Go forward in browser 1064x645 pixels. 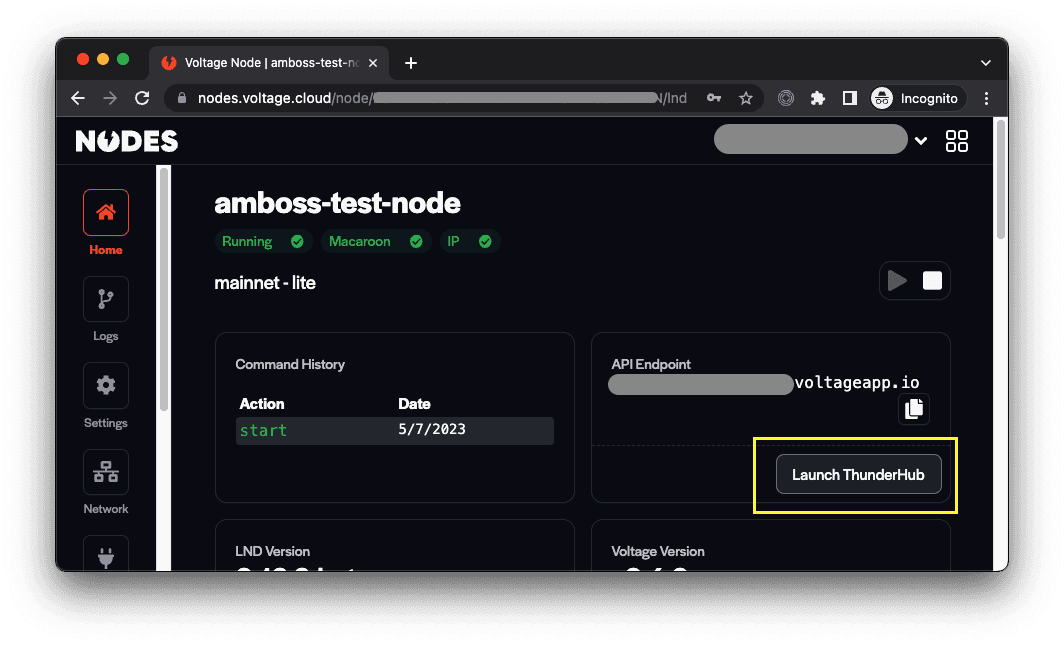pos(110,98)
